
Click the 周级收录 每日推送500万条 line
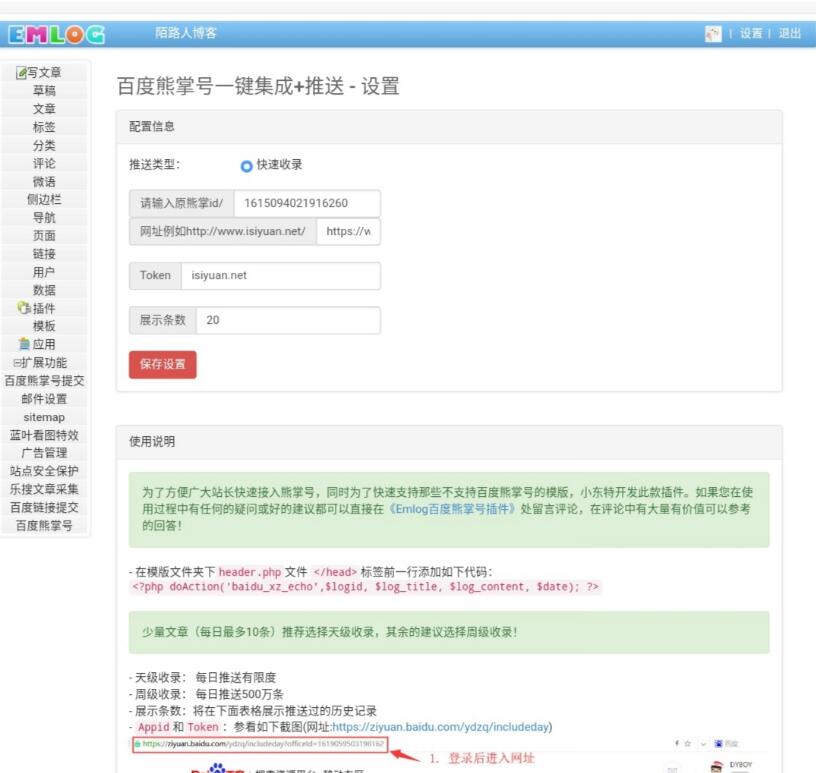pos(207,694)
